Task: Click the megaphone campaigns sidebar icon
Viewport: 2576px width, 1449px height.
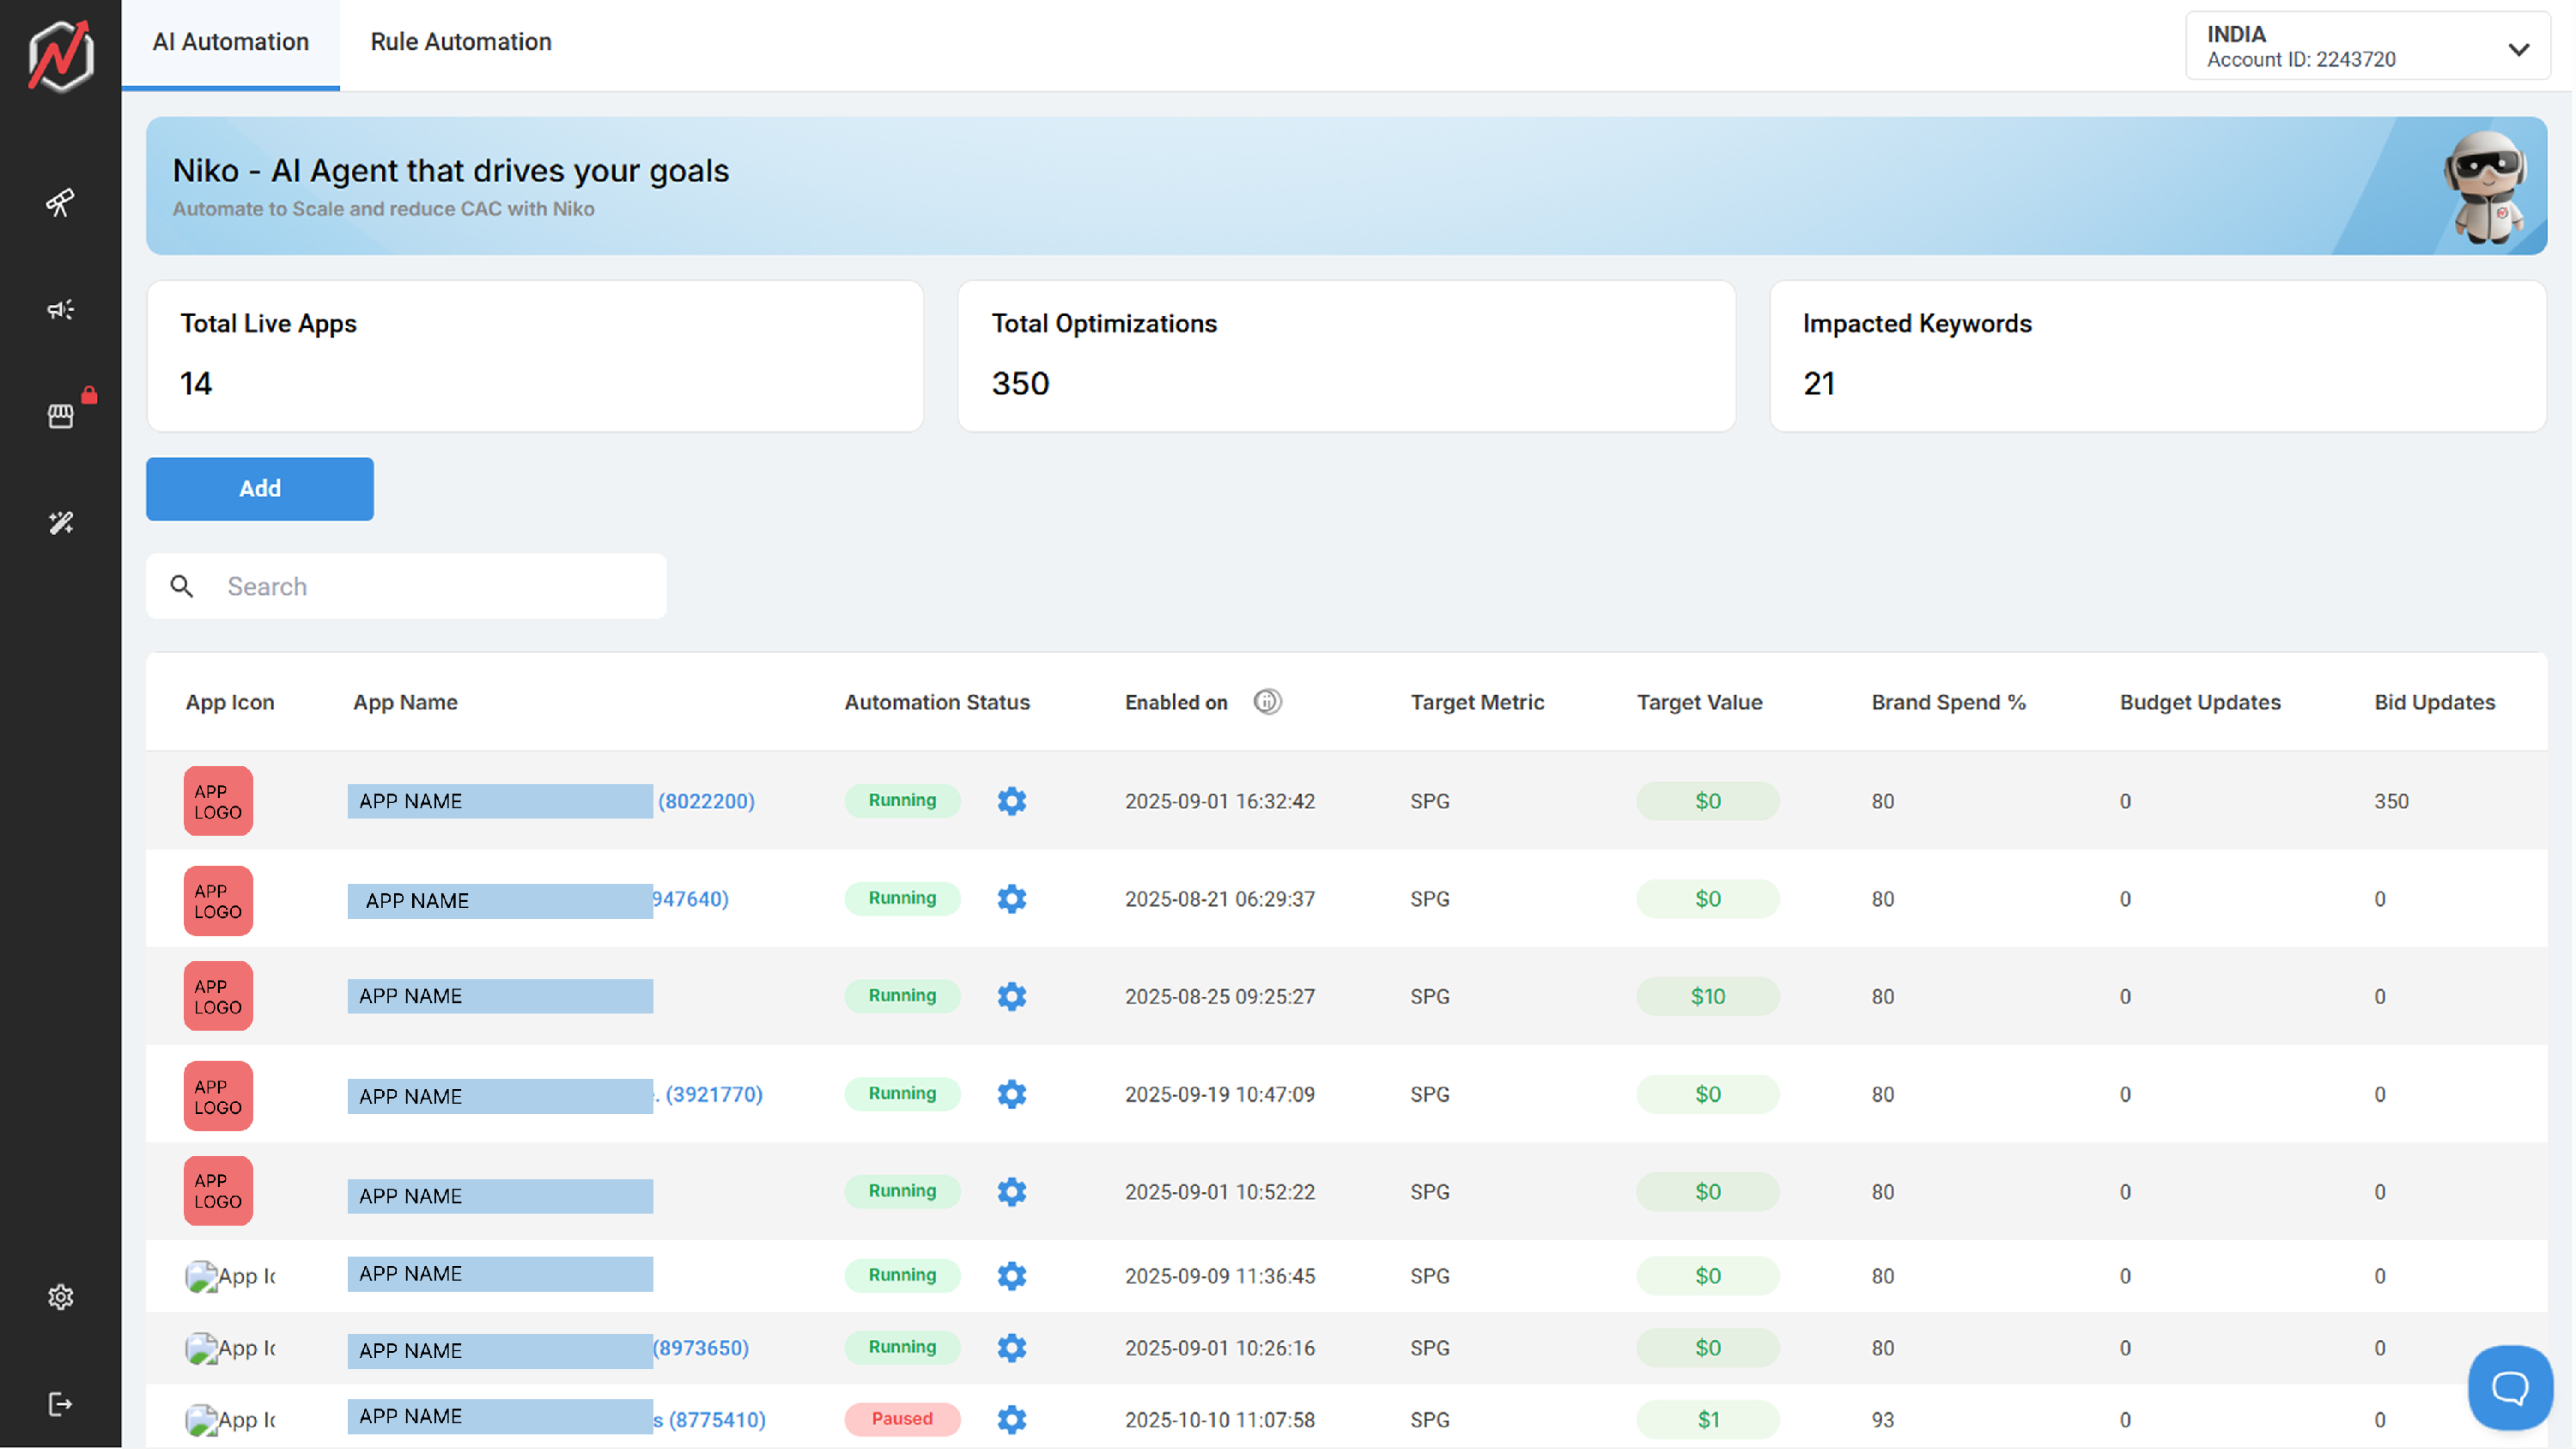Action: [60, 310]
